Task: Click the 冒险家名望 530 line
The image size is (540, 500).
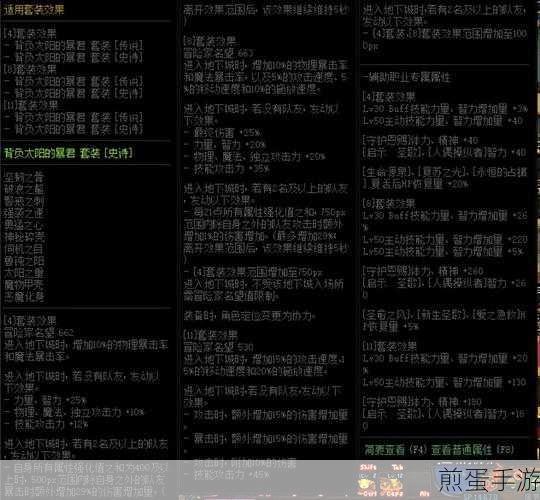Action: [218, 347]
